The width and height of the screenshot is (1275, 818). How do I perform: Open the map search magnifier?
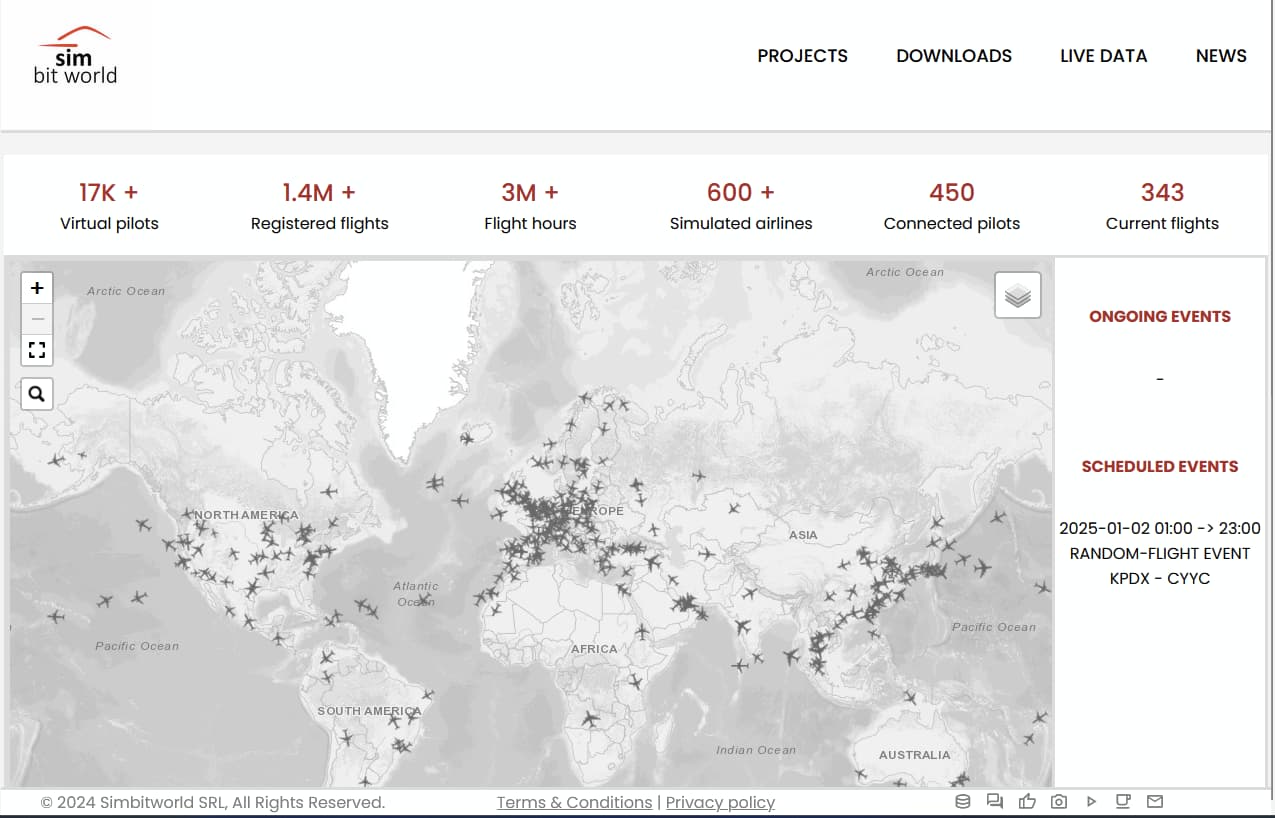coord(37,394)
